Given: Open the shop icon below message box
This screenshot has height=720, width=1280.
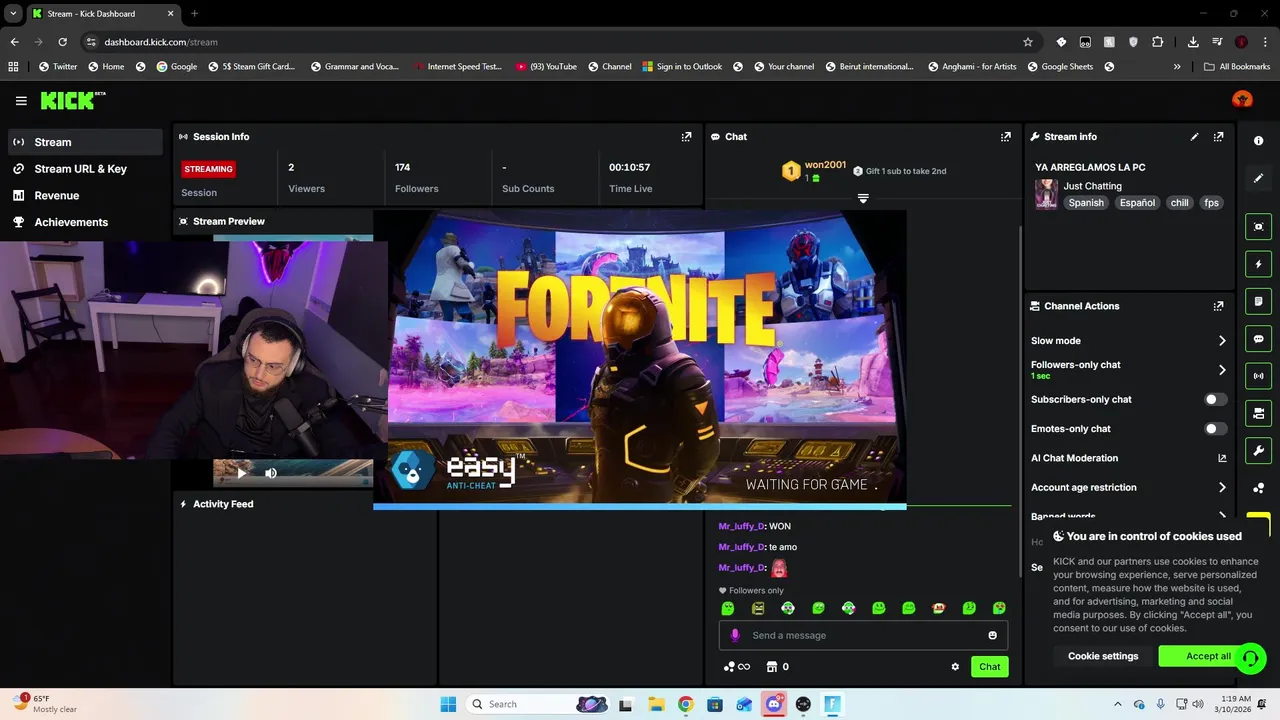Looking at the screenshot, I should coord(772,667).
